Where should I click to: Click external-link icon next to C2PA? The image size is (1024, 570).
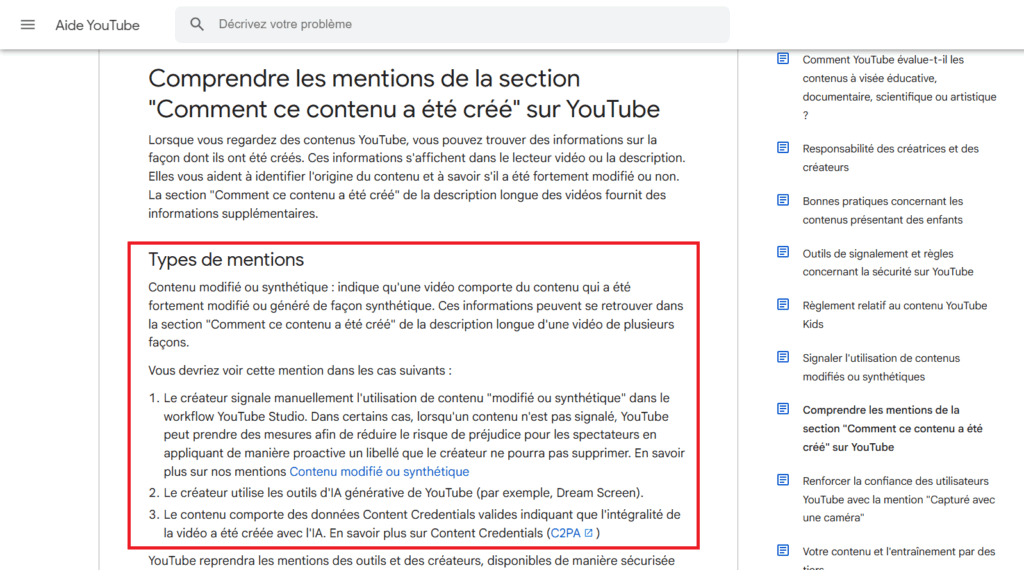(x=588, y=533)
